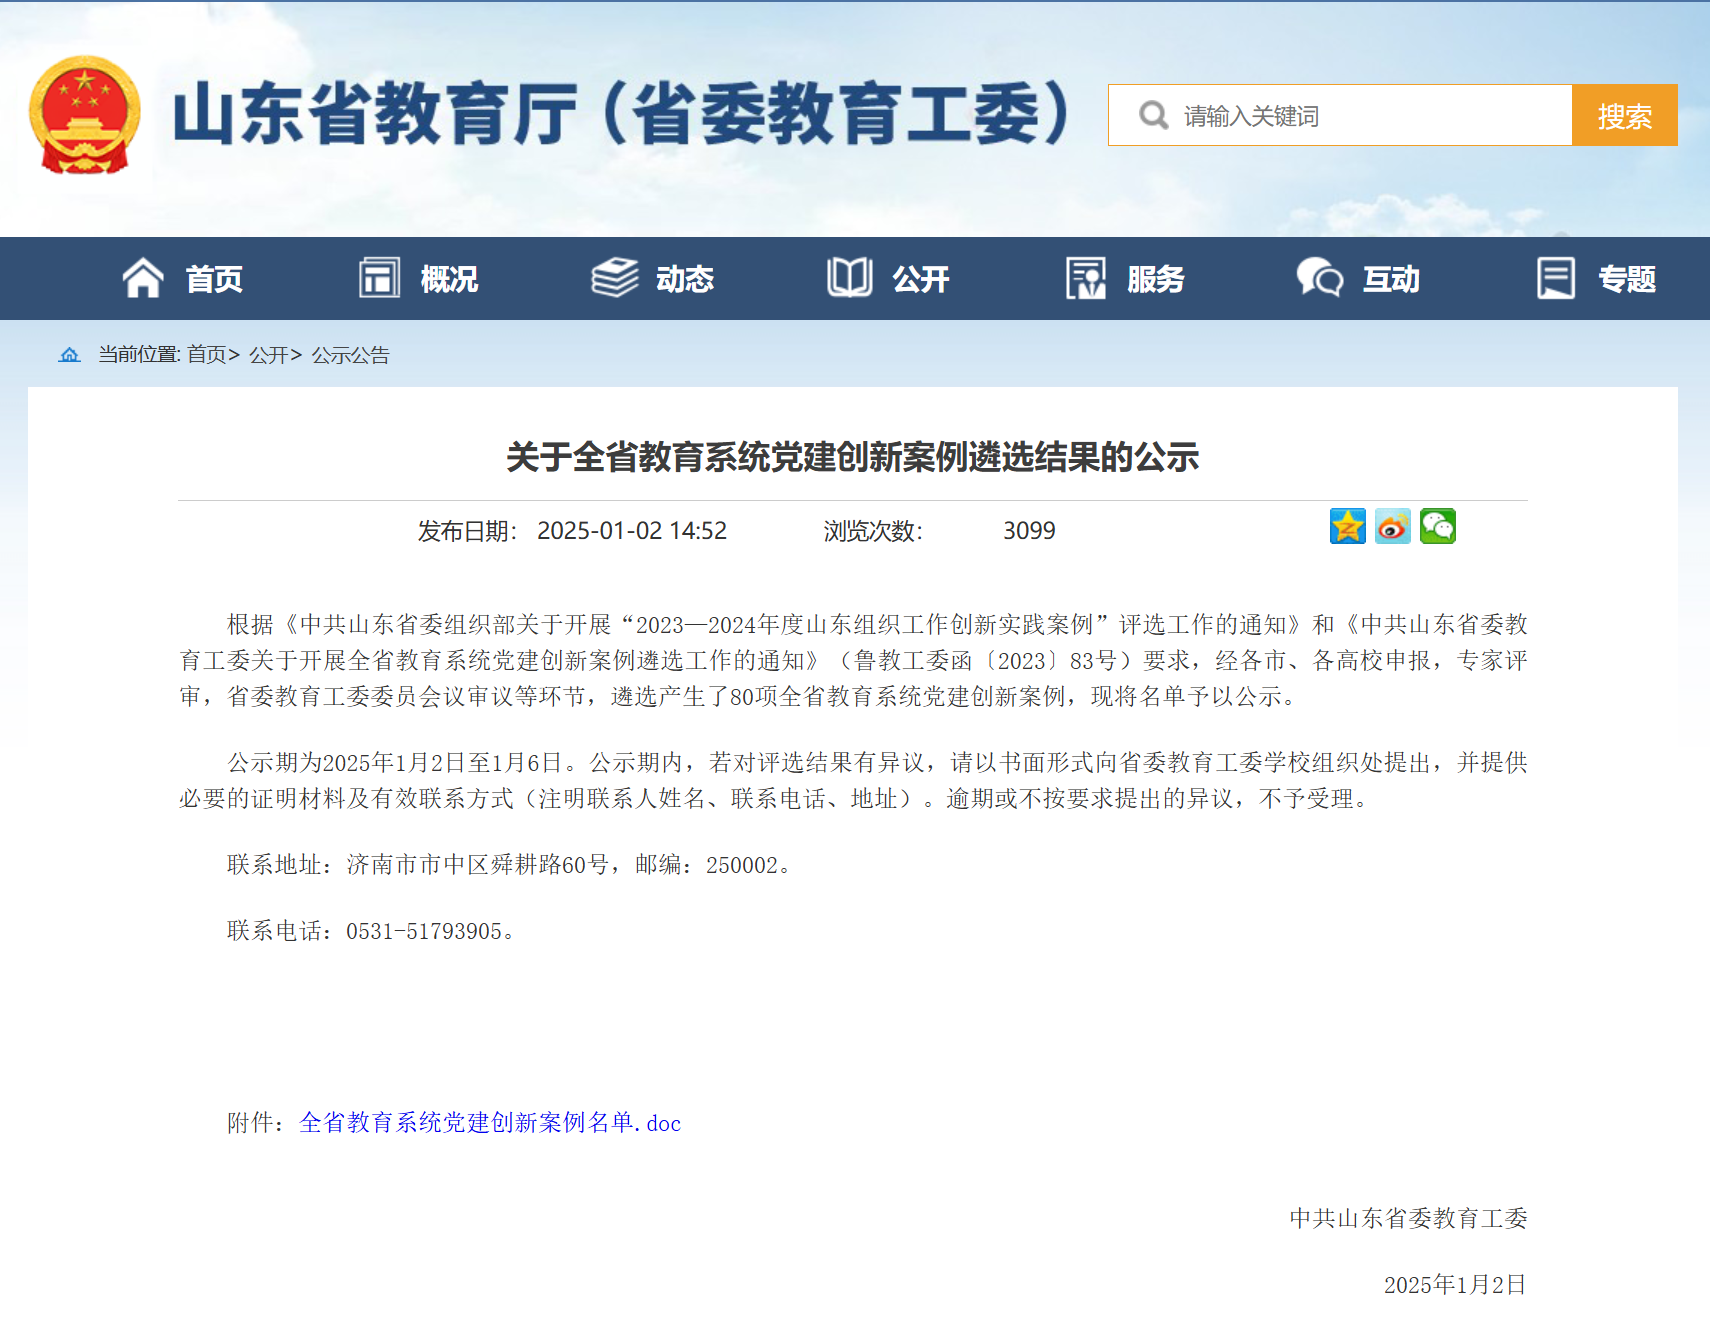Viewport: 1710px width, 1340px height.
Task: Click the national emblem logo
Action: pyautogui.click(x=85, y=115)
